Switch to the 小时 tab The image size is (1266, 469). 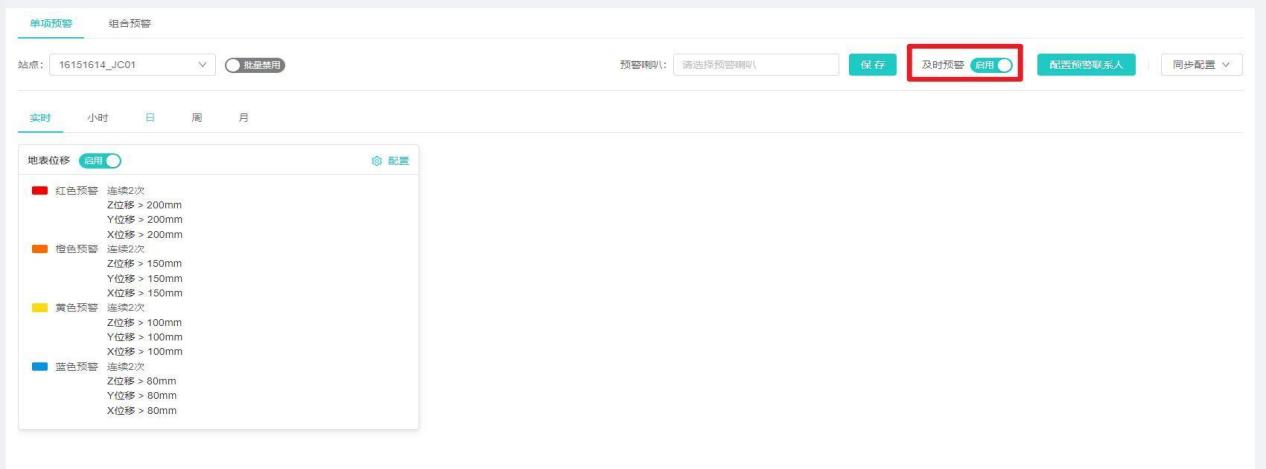[97, 117]
